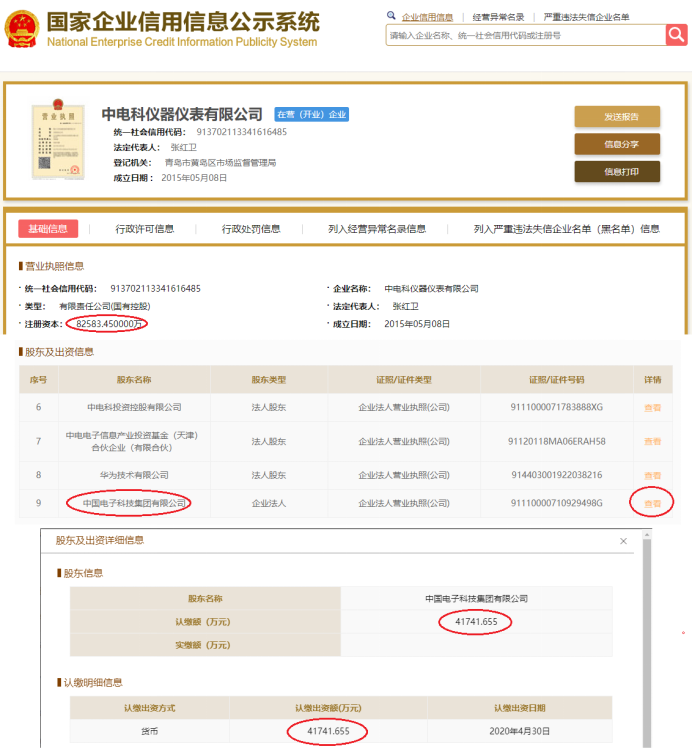The height and width of the screenshot is (749, 692).
Task: Click the registration authority 青岛市黄岛区市场监督管理局
Action: click(220, 162)
